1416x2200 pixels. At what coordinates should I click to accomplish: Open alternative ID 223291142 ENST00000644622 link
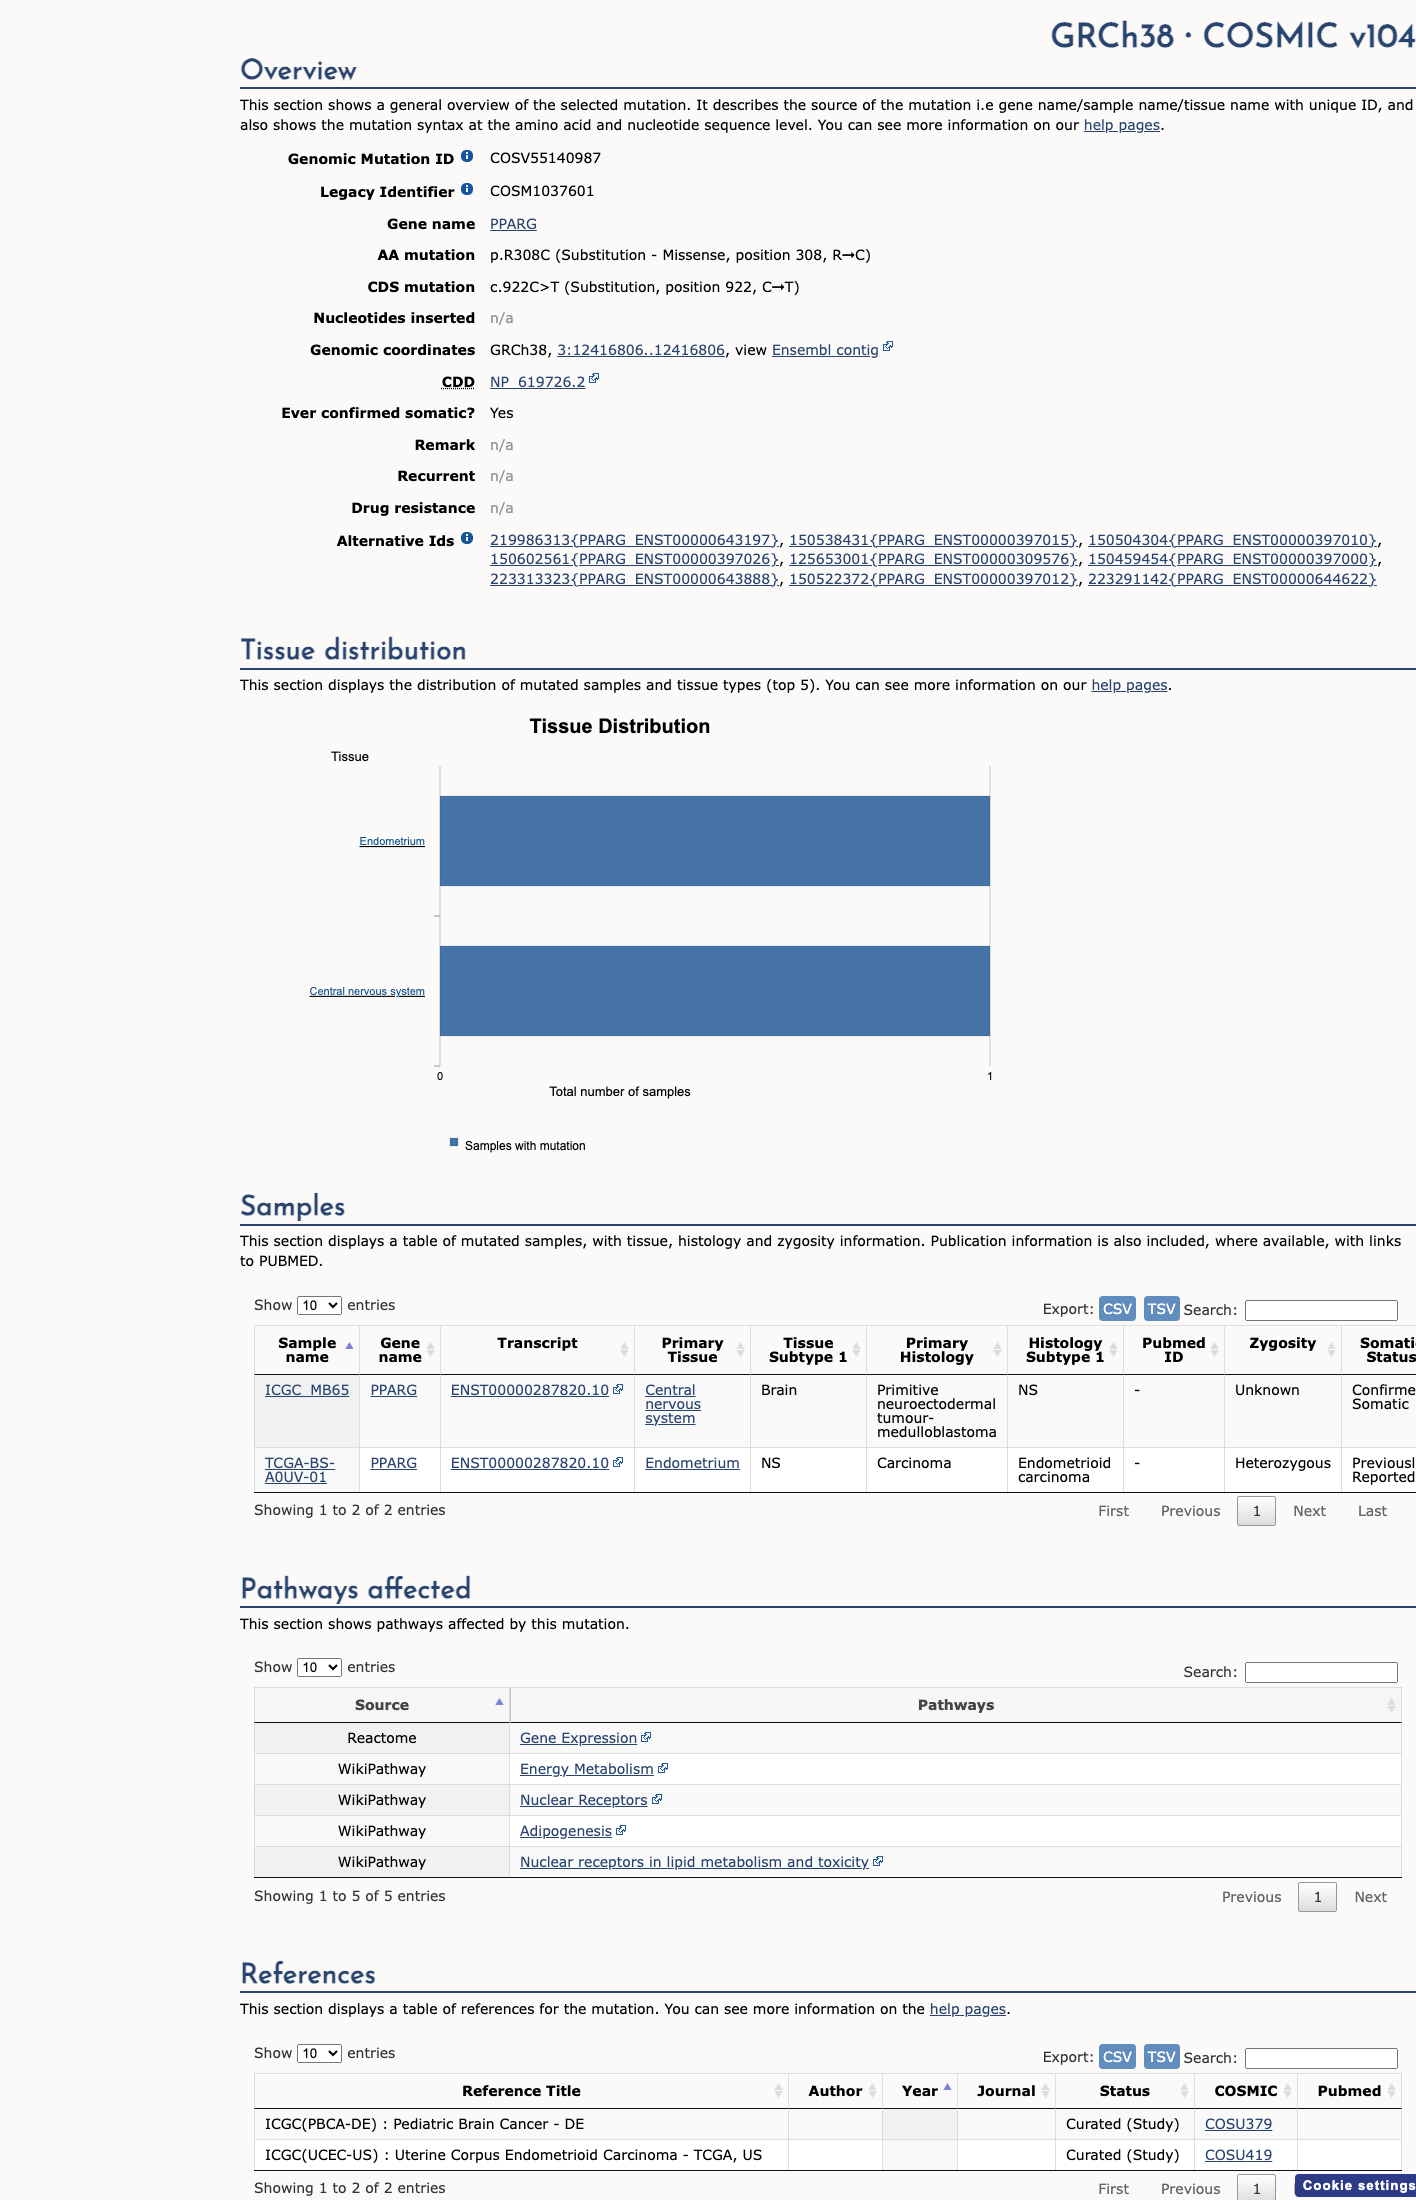click(1232, 579)
